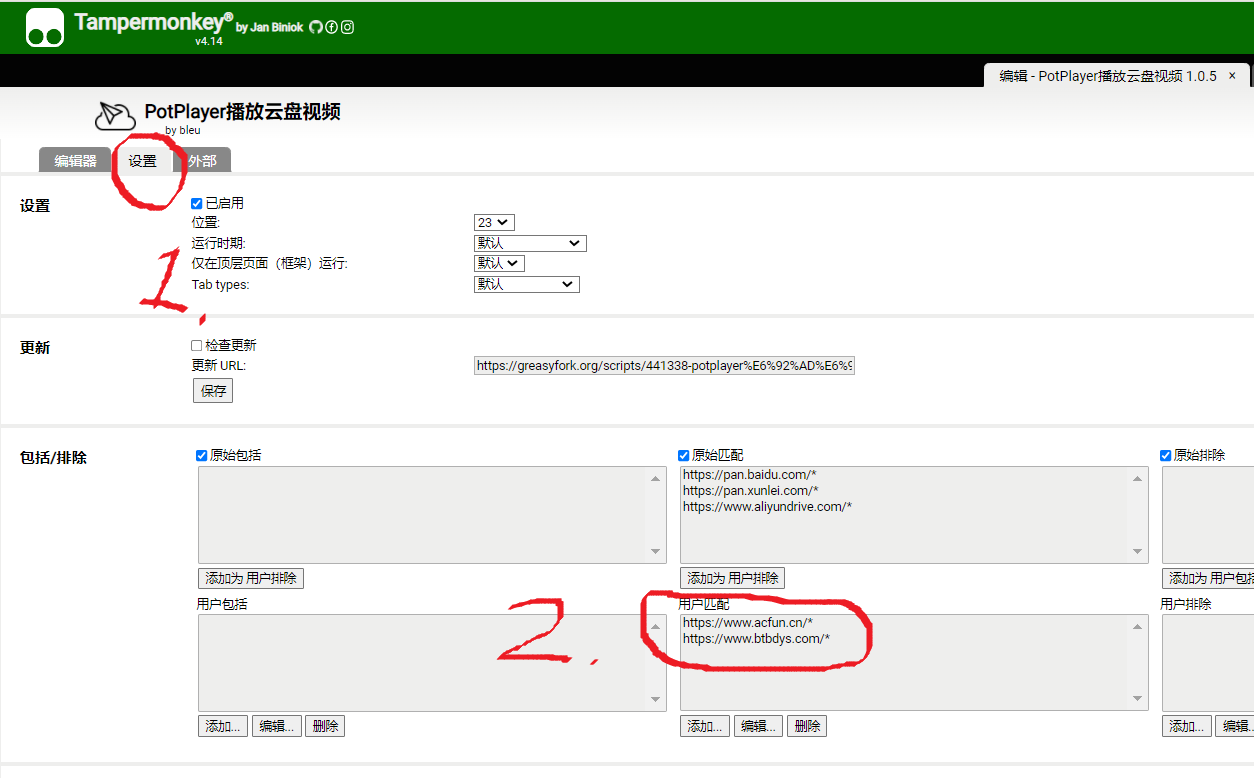The image size is (1254, 778).
Task: Open the Tab types dropdown
Action: 527,284
